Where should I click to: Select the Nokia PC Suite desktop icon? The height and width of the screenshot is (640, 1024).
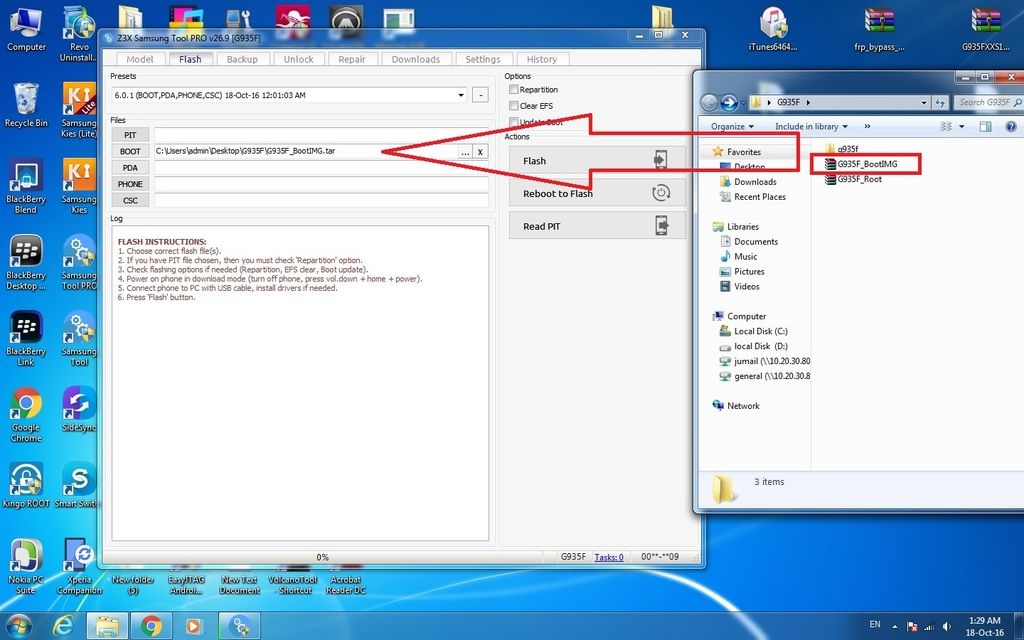26,567
